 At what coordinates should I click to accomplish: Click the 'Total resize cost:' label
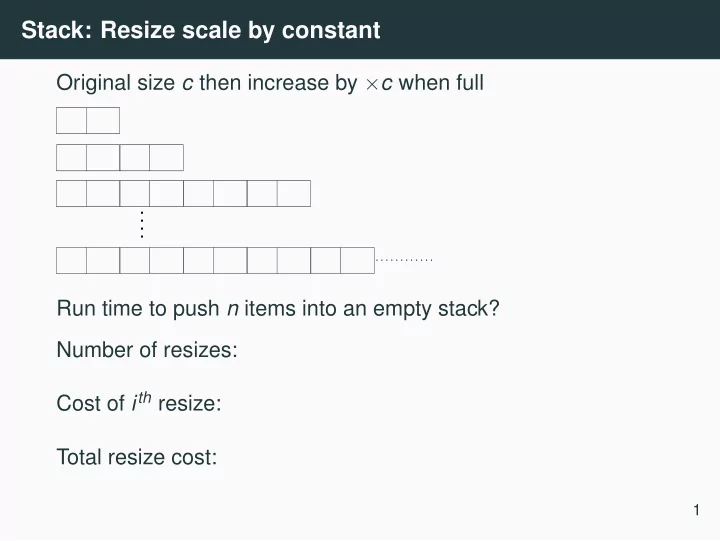pyautogui.click(x=137, y=457)
